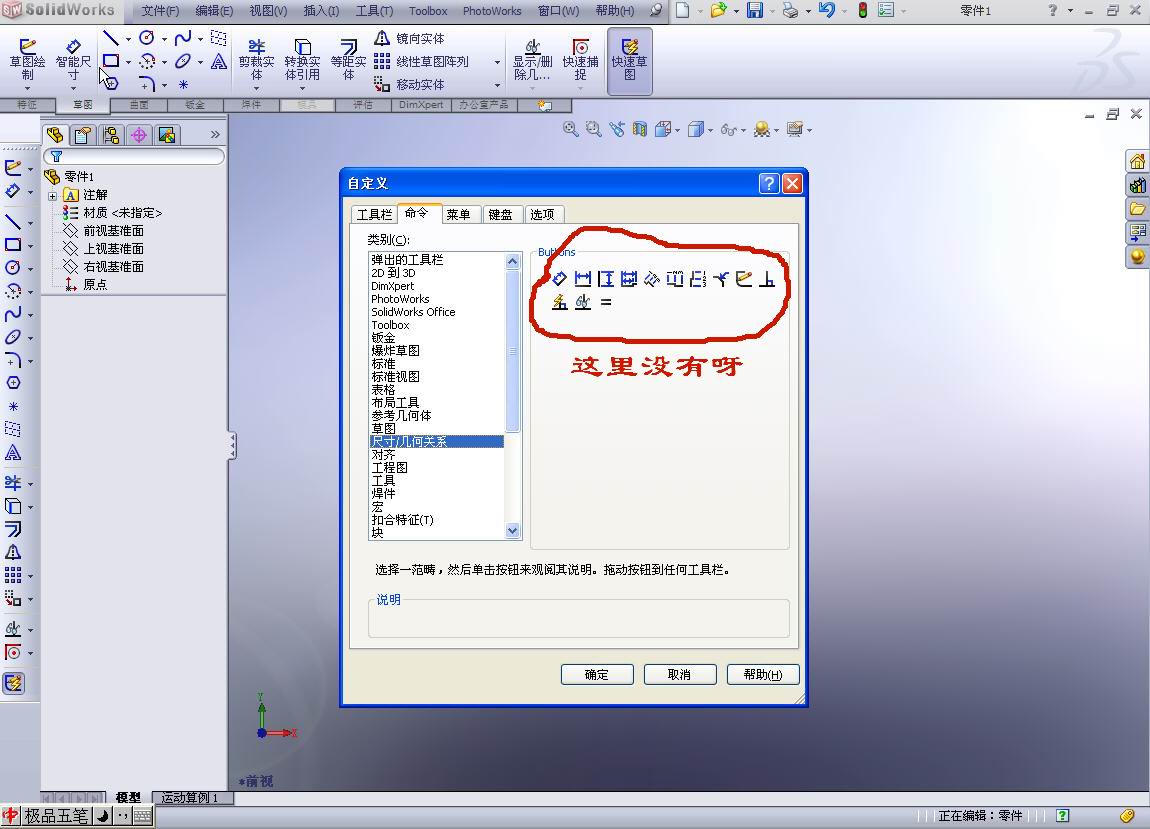Click 移动实体 Move Entities
Screen dimensions: 1150x829
[x=410, y=84]
